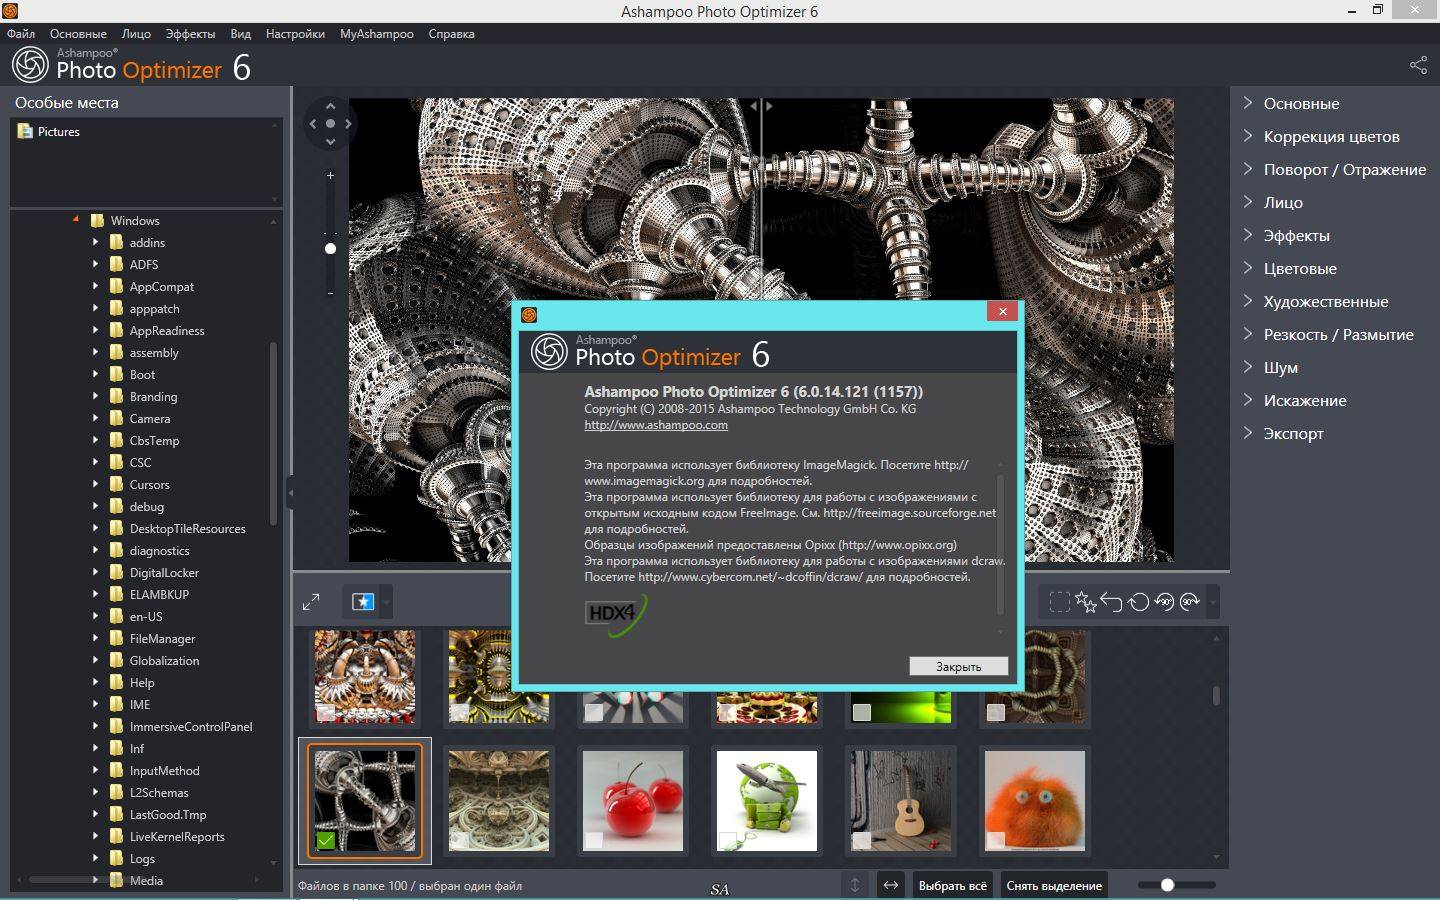
Task: Check the box on the green gradient thumbnail
Action: tap(862, 712)
